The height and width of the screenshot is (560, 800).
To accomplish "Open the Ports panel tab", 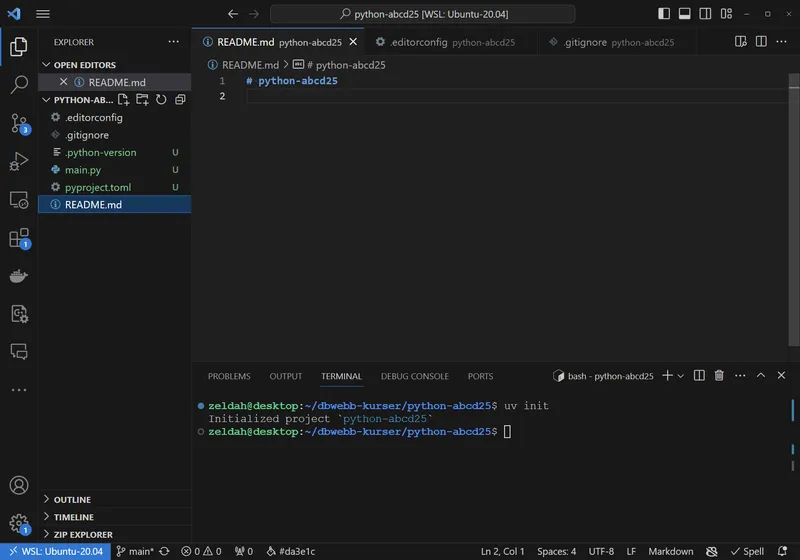I will pos(480,376).
